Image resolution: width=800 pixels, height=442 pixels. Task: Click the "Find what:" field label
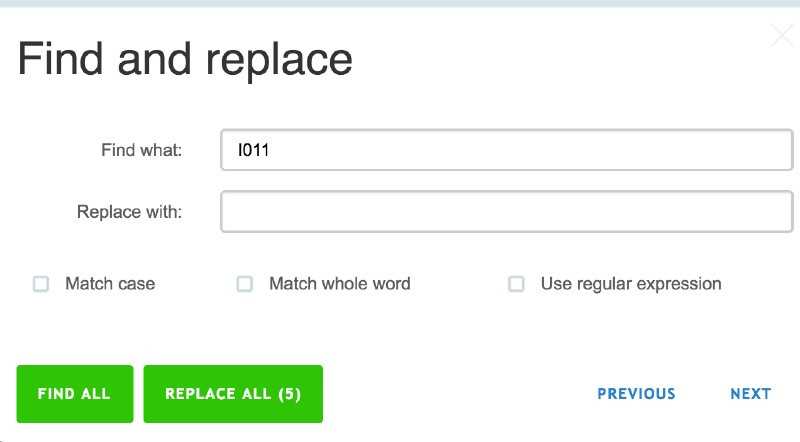click(141, 151)
